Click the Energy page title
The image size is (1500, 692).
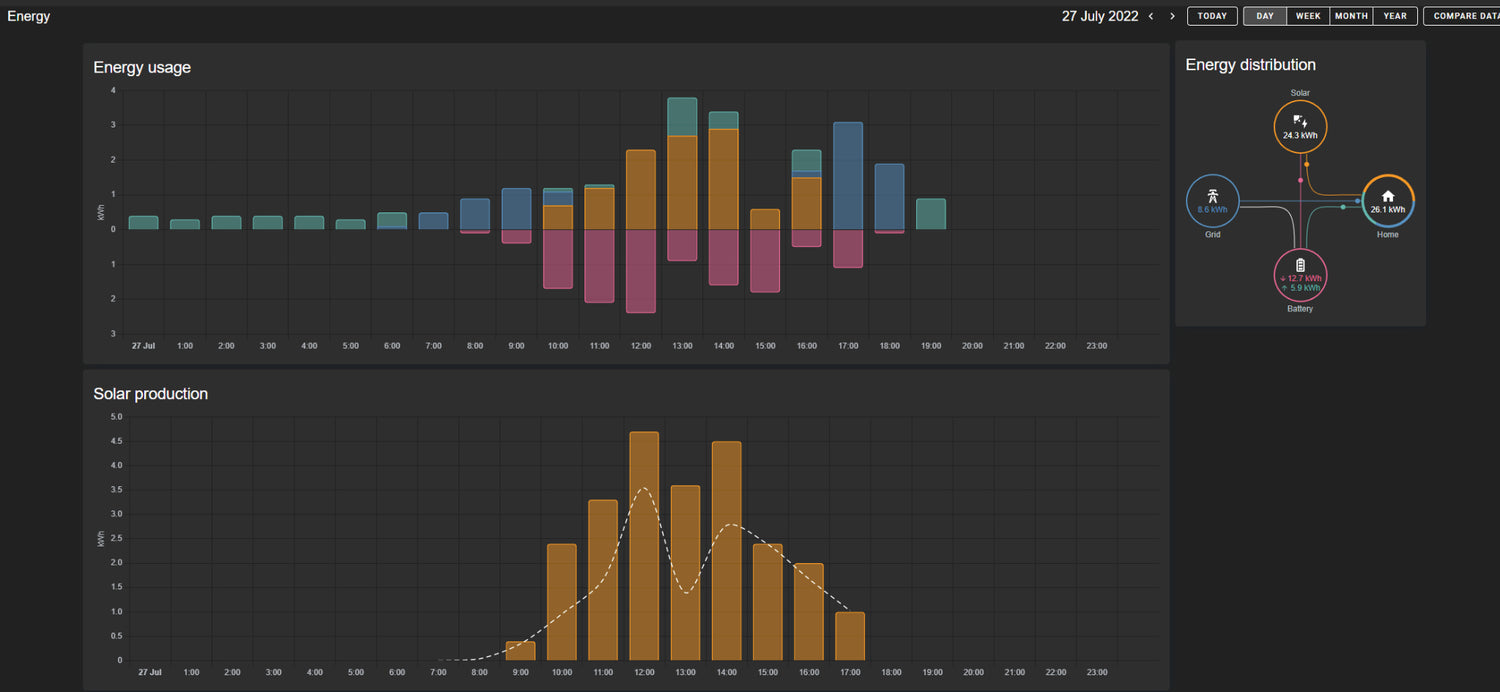pyautogui.click(x=29, y=16)
